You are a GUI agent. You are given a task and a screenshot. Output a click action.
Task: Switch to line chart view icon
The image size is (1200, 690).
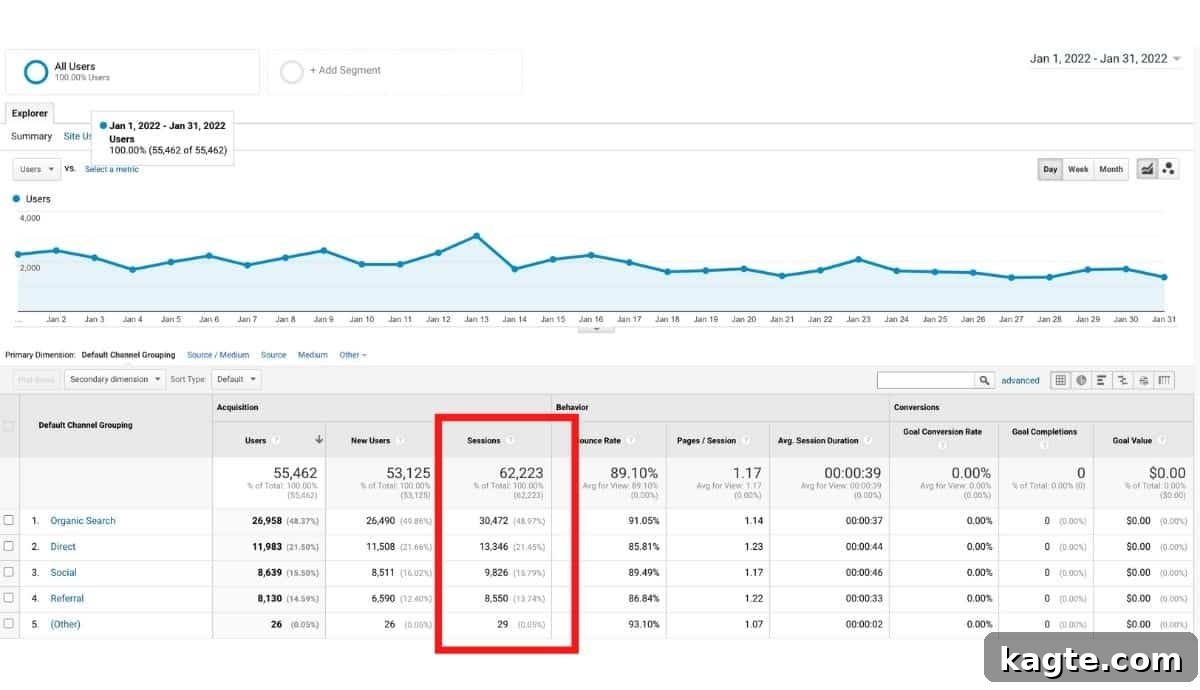[1147, 169]
